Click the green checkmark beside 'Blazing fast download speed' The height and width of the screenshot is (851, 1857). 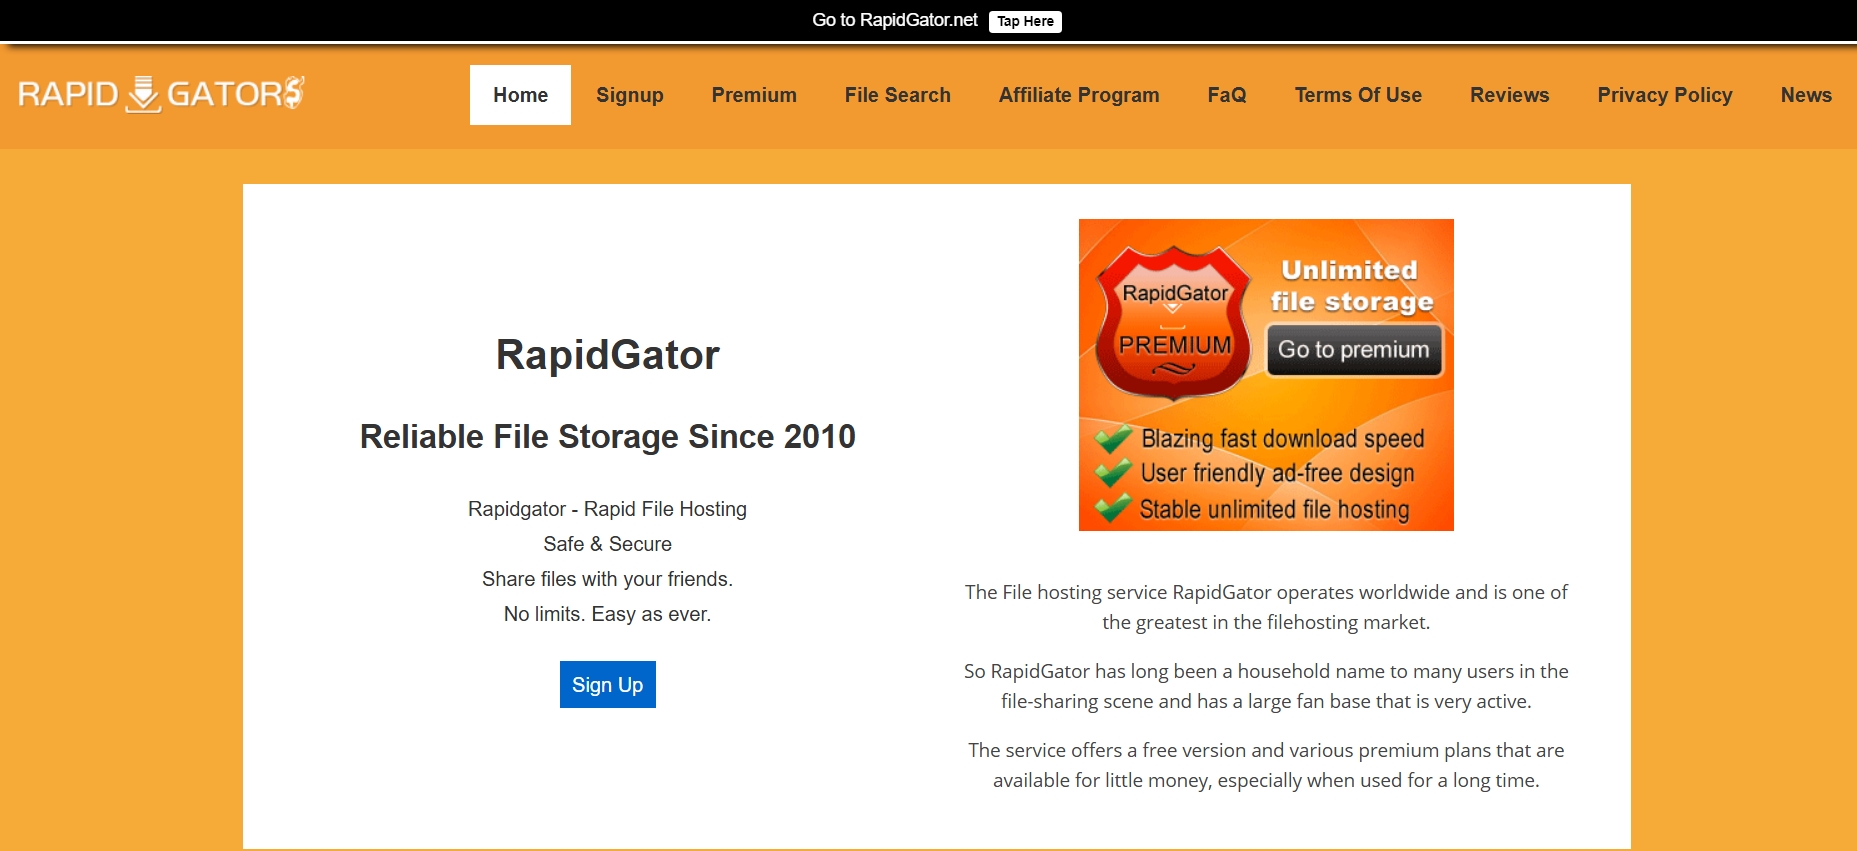[x=1112, y=438]
